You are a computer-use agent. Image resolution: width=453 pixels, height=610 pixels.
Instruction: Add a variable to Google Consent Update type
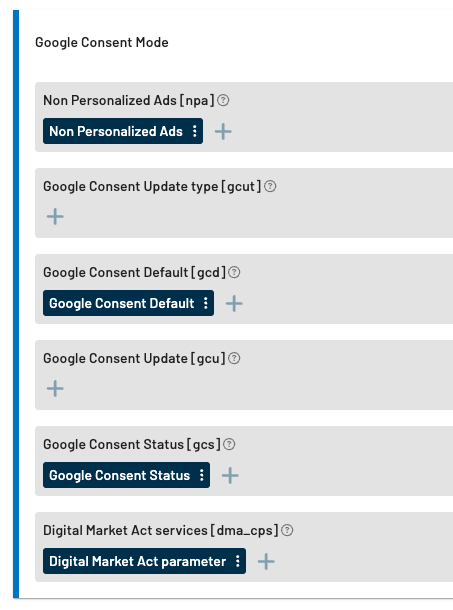55,217
